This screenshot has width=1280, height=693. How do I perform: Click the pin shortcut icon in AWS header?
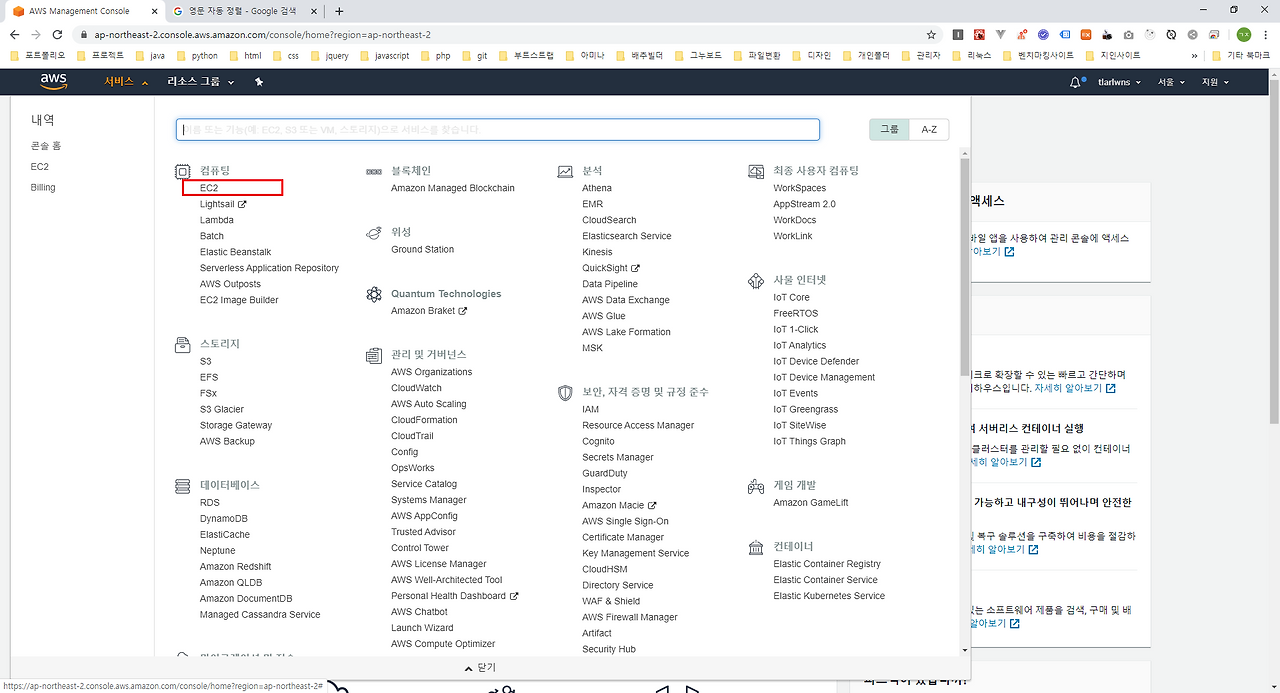click(x=259, y=82)
